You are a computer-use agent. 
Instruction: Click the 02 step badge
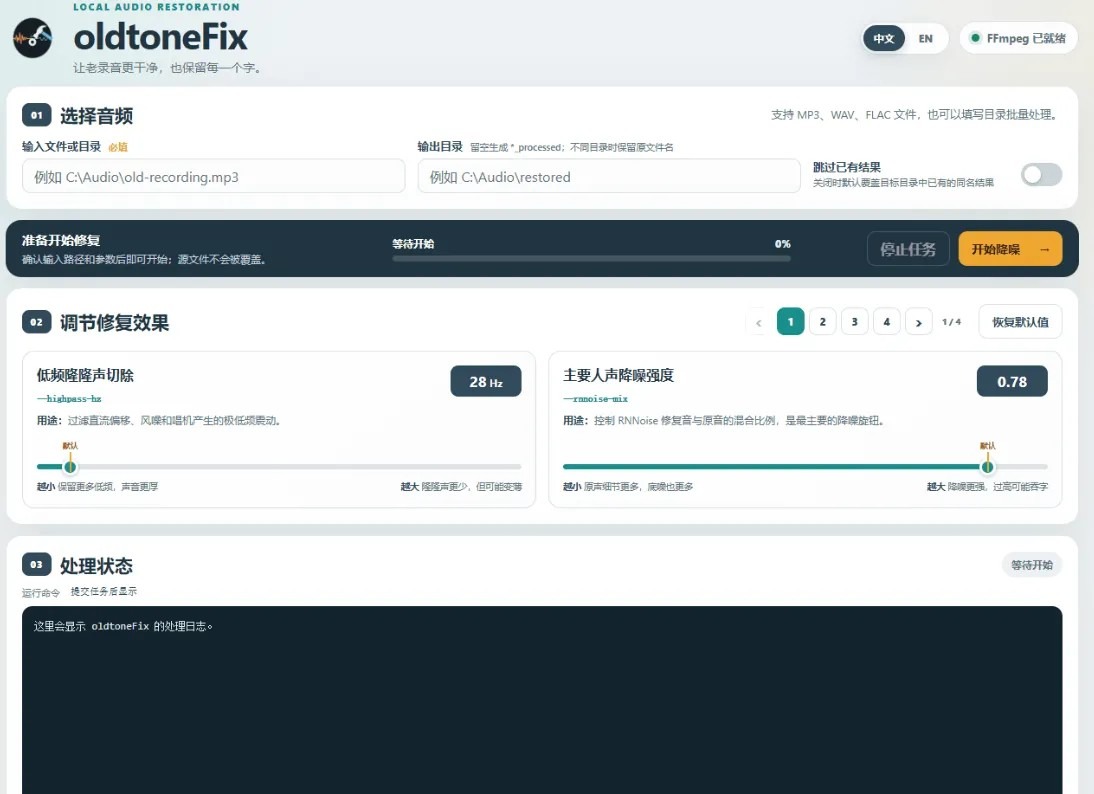pyautogui.click(x=36, y=322)
